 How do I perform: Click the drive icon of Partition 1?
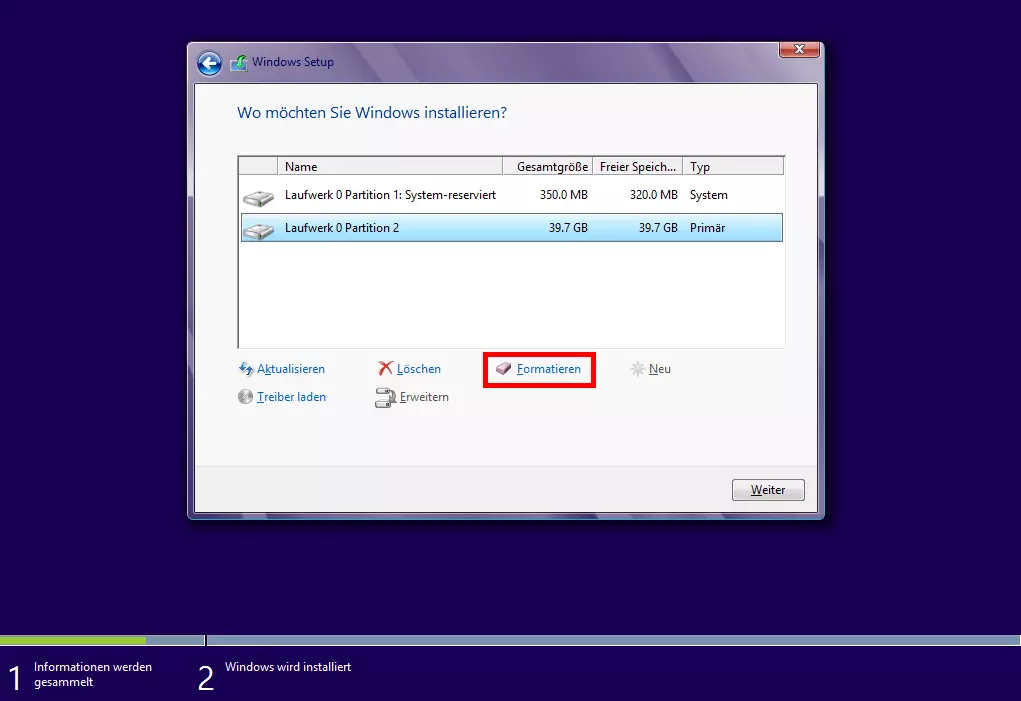coord(259,198)
